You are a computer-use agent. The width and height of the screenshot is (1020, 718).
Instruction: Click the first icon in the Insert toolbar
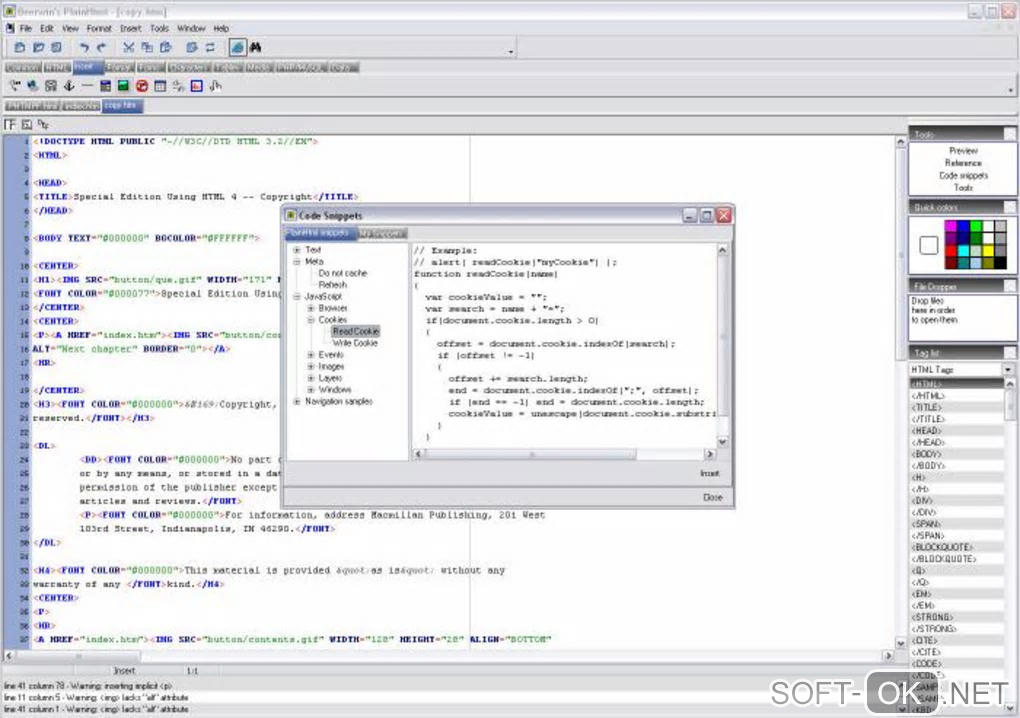pyautogui.click(x=14, y=86)
